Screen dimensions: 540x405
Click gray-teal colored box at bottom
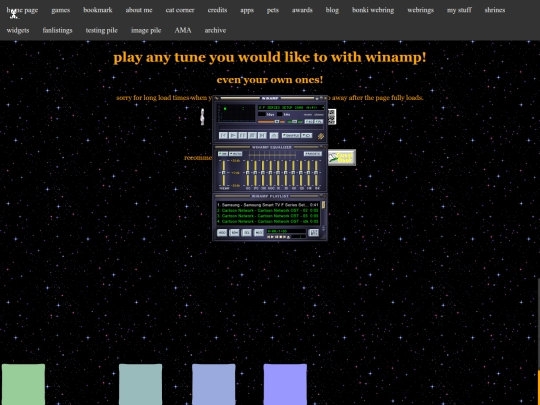coord(141,384)
